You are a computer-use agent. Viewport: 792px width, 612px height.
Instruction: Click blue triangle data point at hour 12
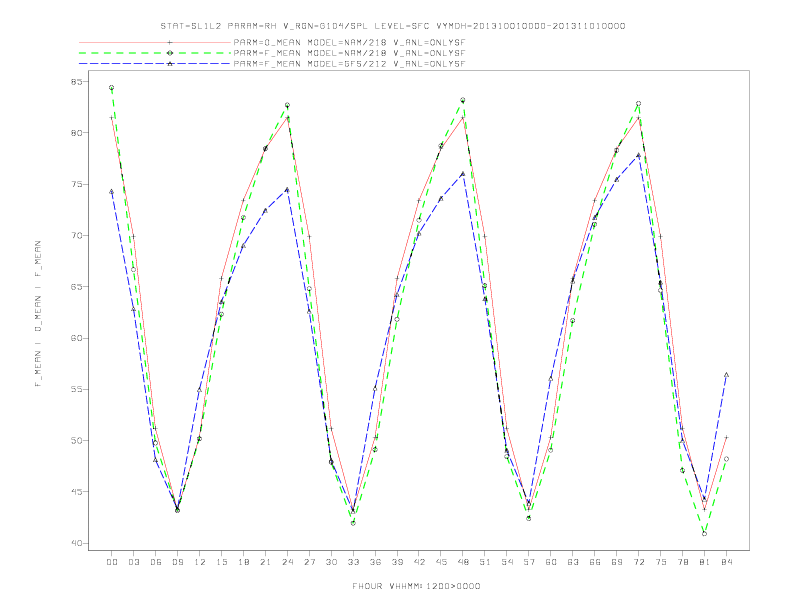(x=200, y=390)
